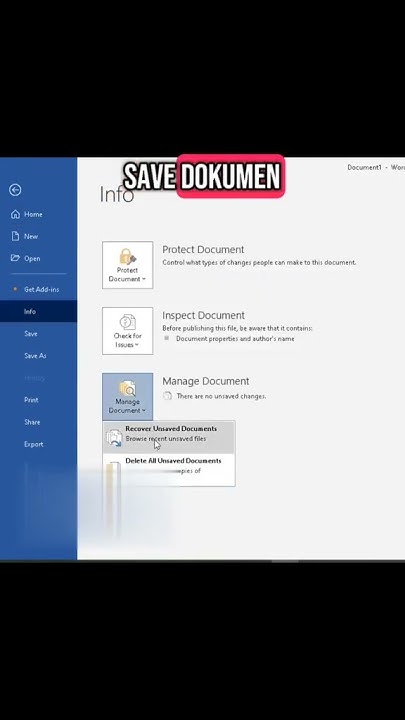
Task: Click the Recover Unsaved Documents file icon
Action: click(114, 438)
